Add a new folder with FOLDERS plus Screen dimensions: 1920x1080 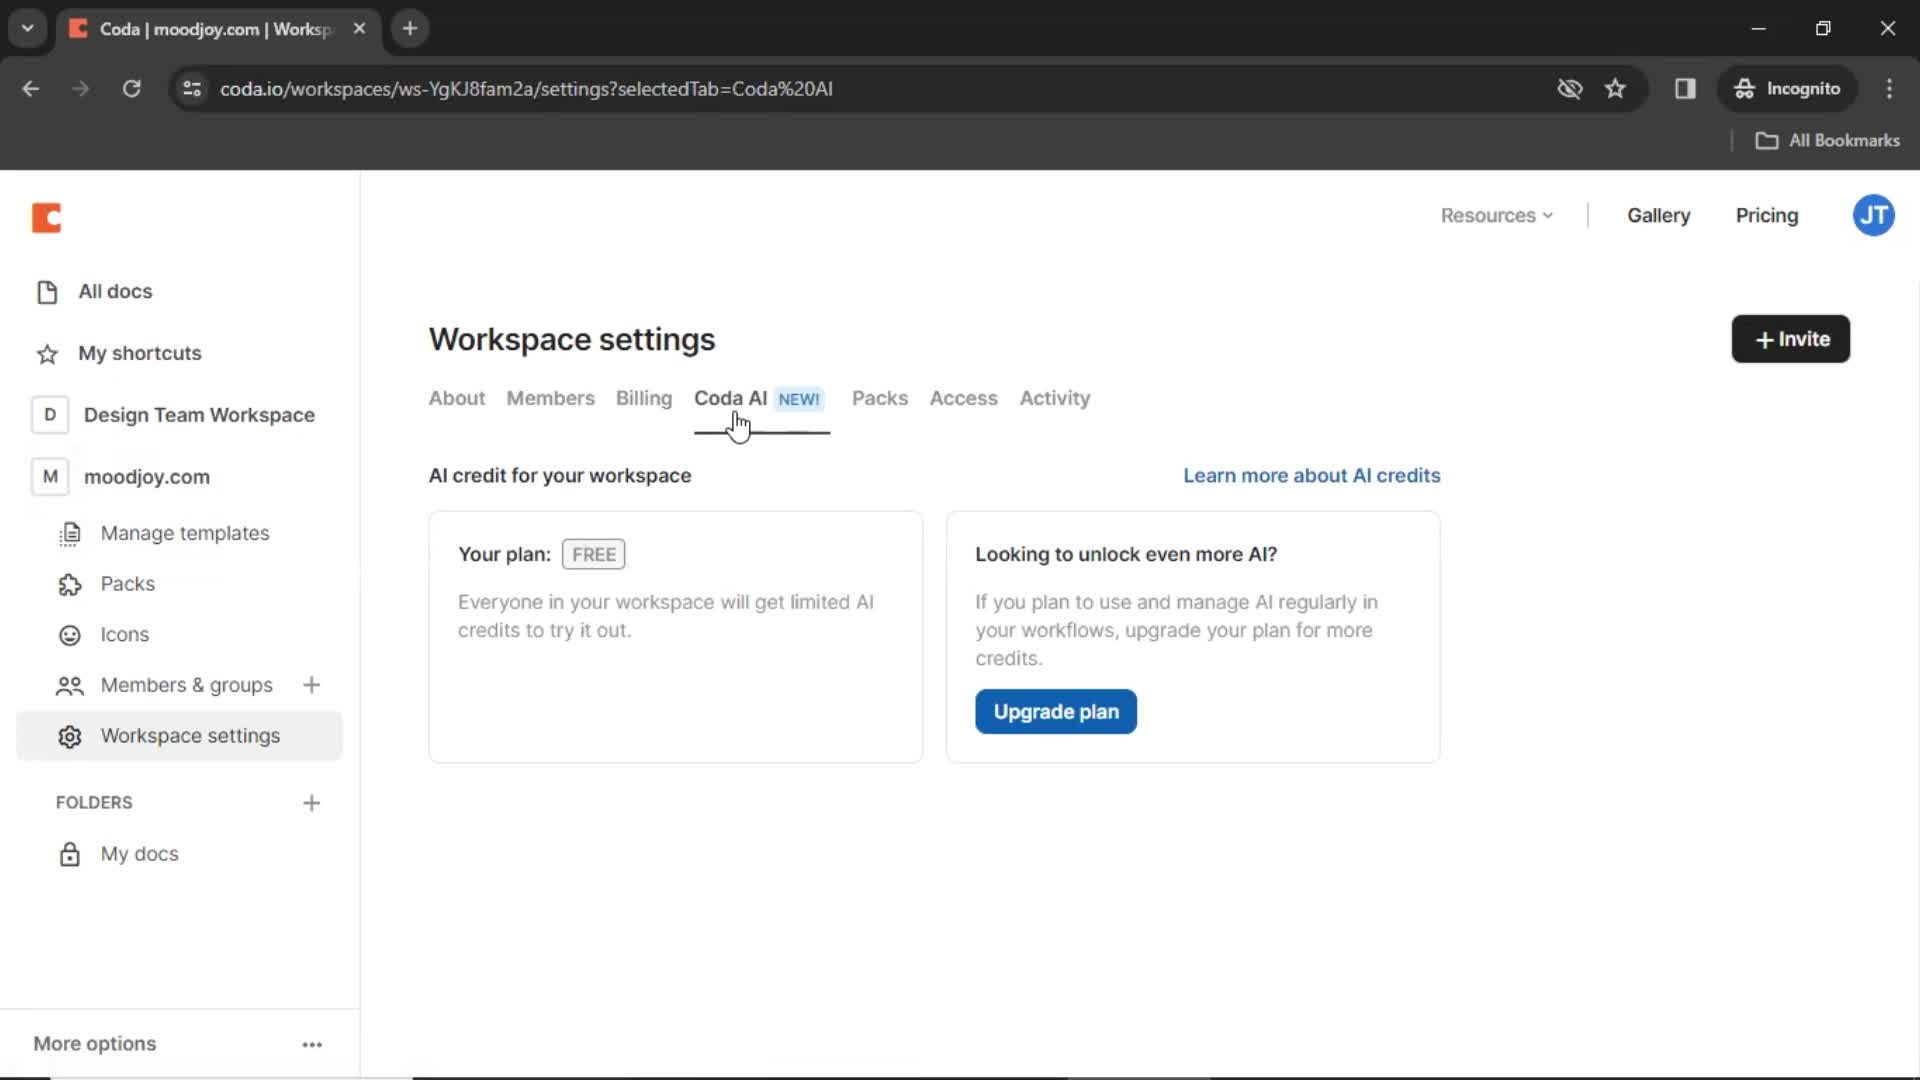311,803
